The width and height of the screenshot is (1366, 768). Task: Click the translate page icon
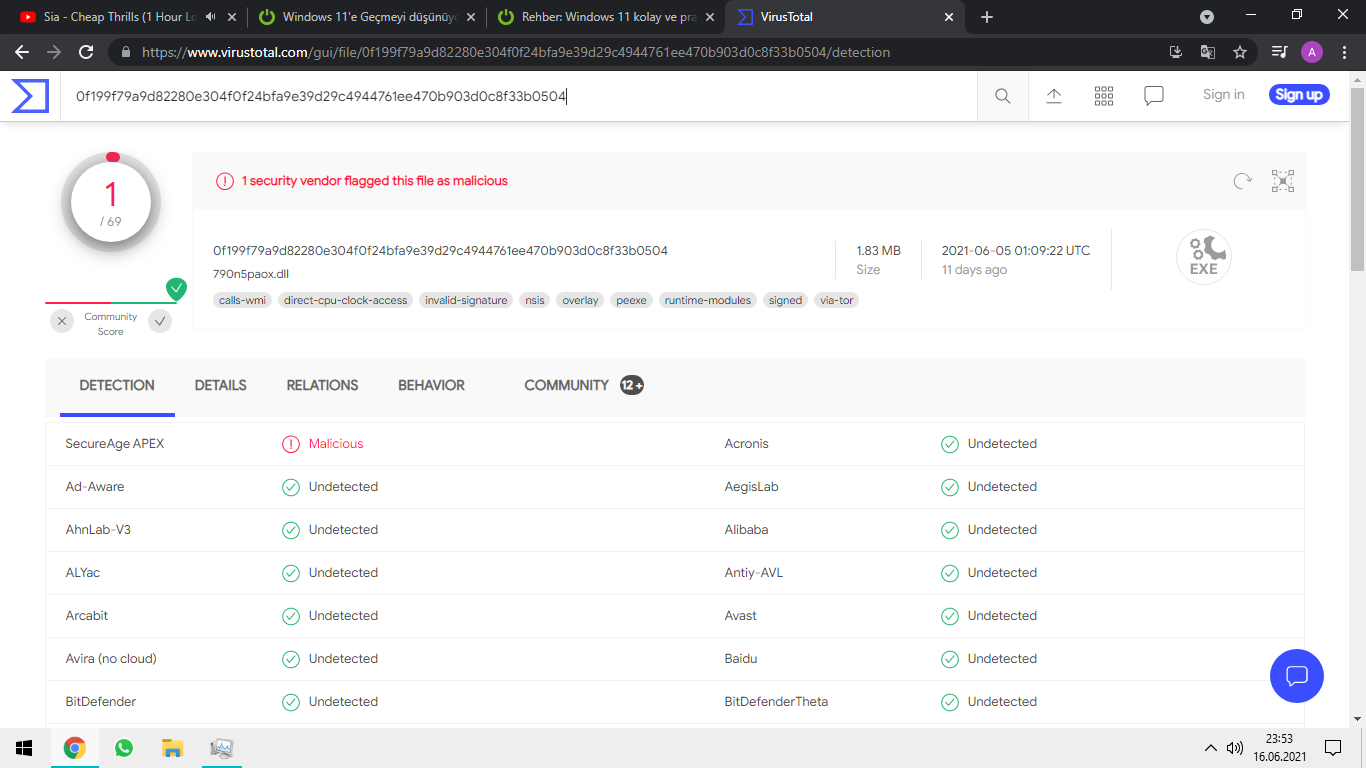[1208, 52]
